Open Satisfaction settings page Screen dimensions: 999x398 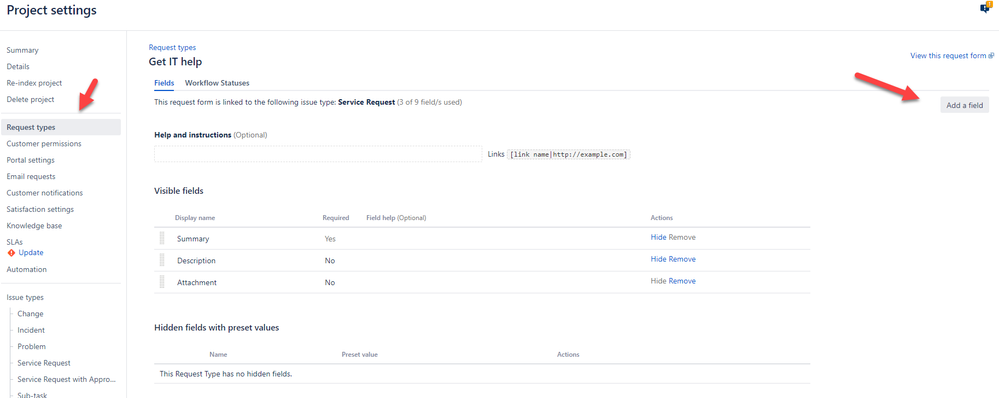pyautogui.click(x=40, y=210)
